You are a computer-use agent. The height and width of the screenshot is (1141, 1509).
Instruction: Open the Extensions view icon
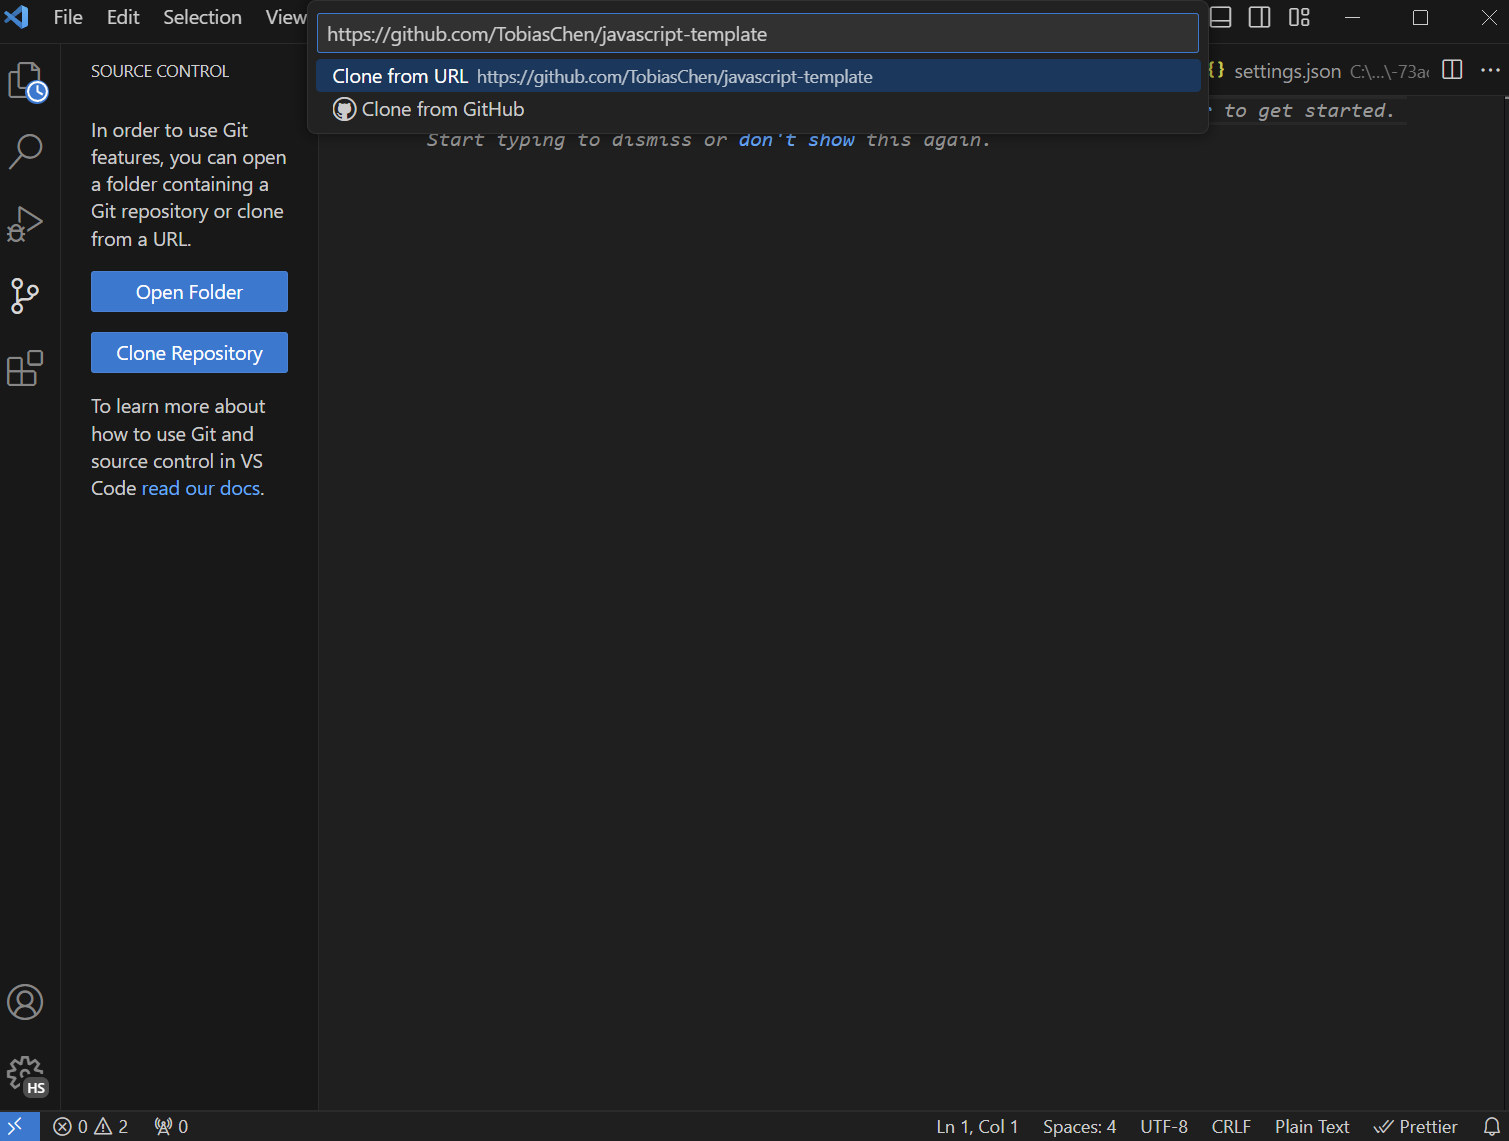26,369
